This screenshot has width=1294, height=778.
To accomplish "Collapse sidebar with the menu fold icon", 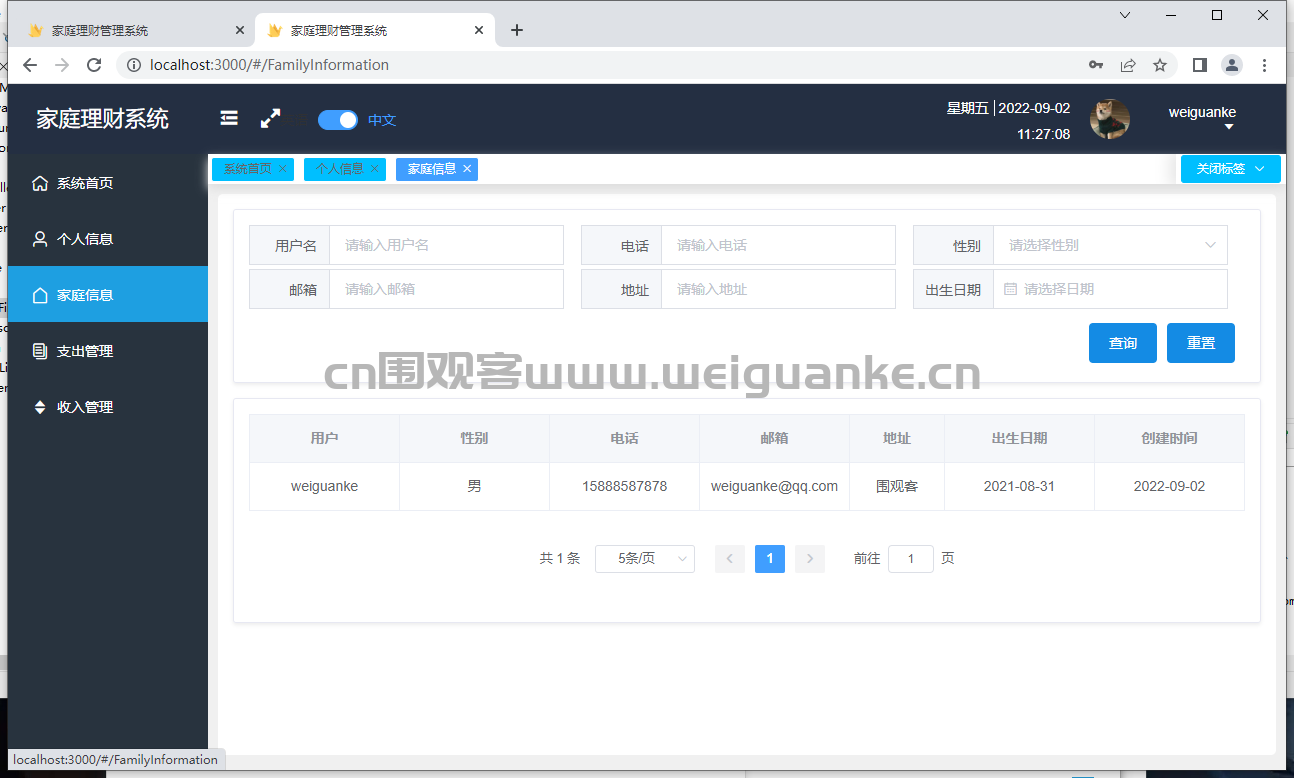I will click(x=229, y=119).
